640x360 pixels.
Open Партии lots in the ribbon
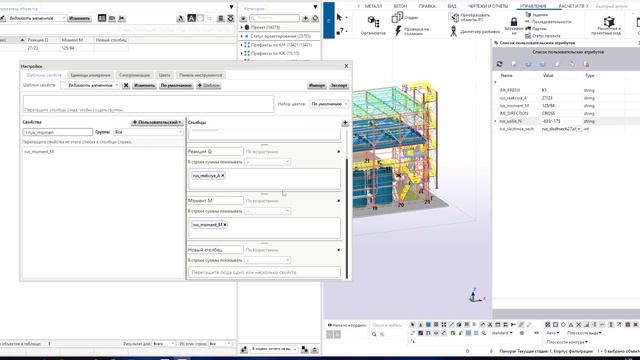click(536, 29)
